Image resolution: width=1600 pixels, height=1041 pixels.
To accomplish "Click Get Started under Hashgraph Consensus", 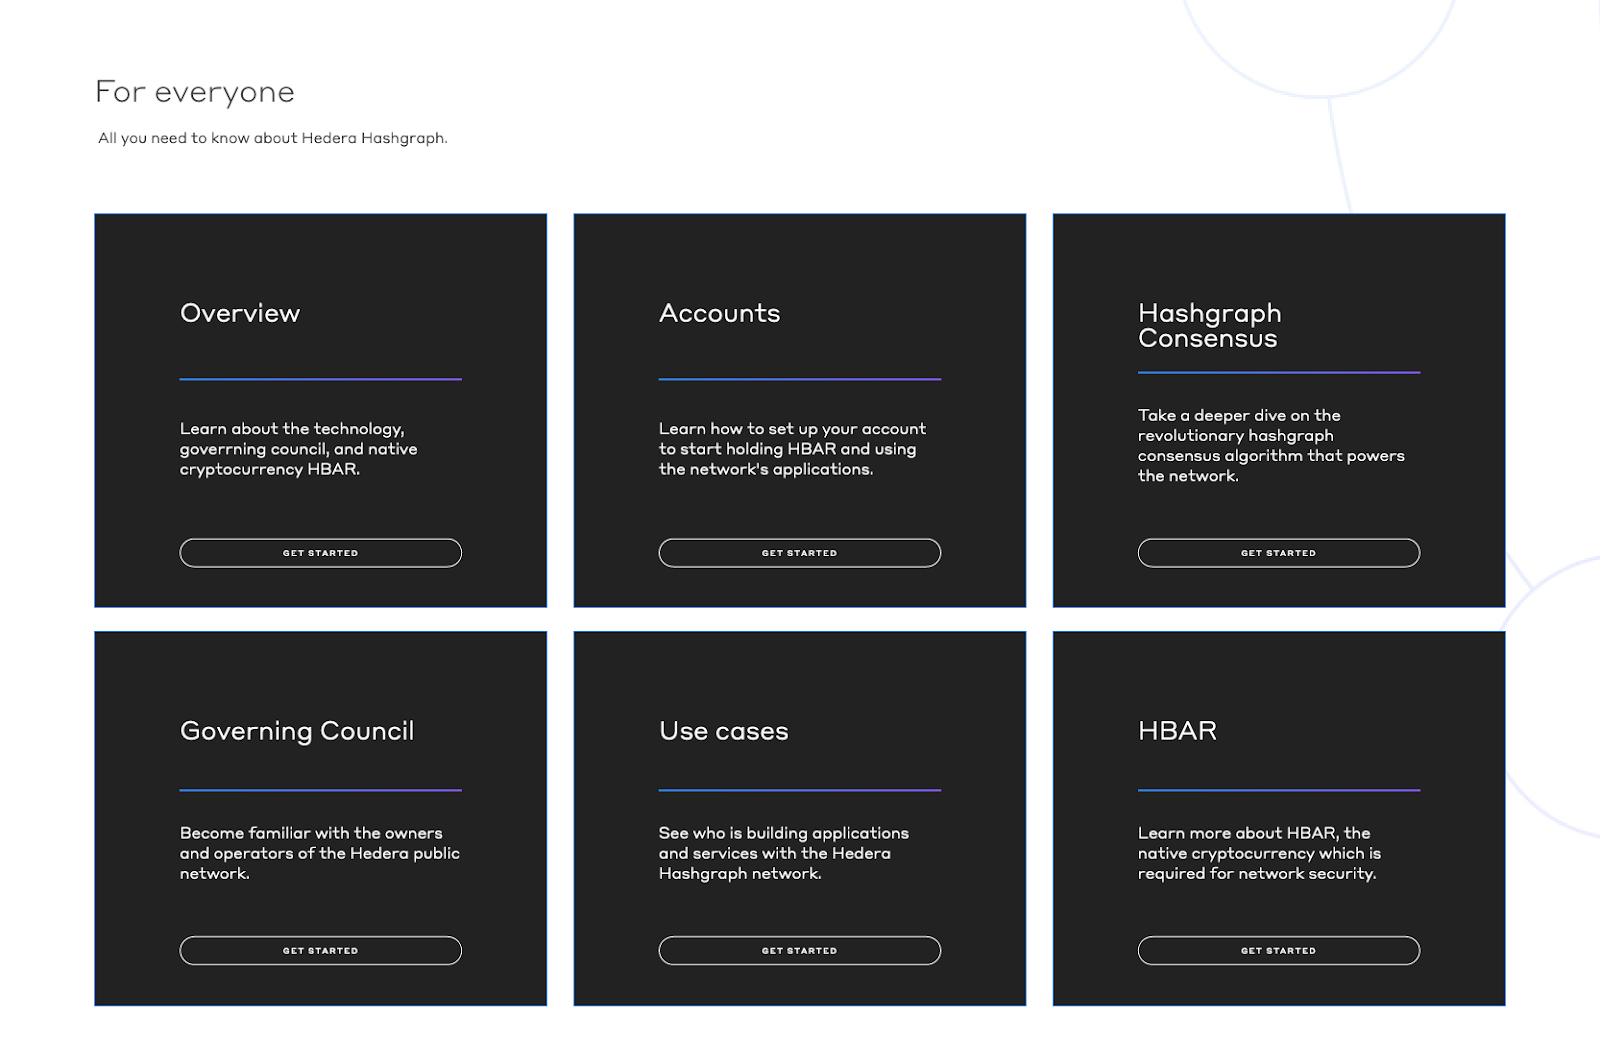I will click(1278, 553).
